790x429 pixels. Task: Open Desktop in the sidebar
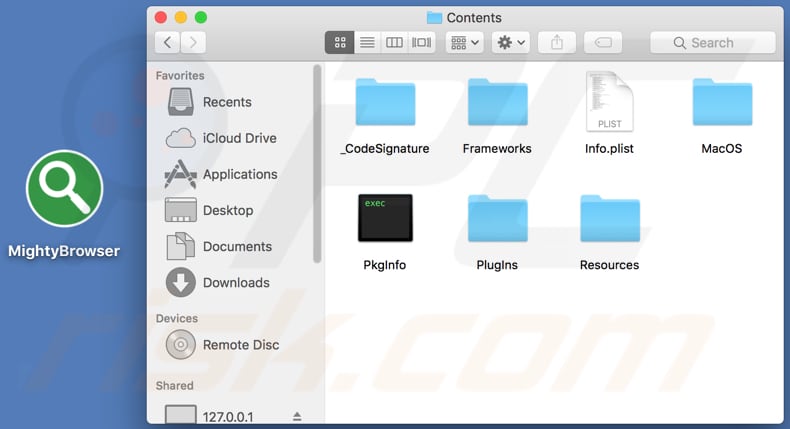click(x=210, y=210)
